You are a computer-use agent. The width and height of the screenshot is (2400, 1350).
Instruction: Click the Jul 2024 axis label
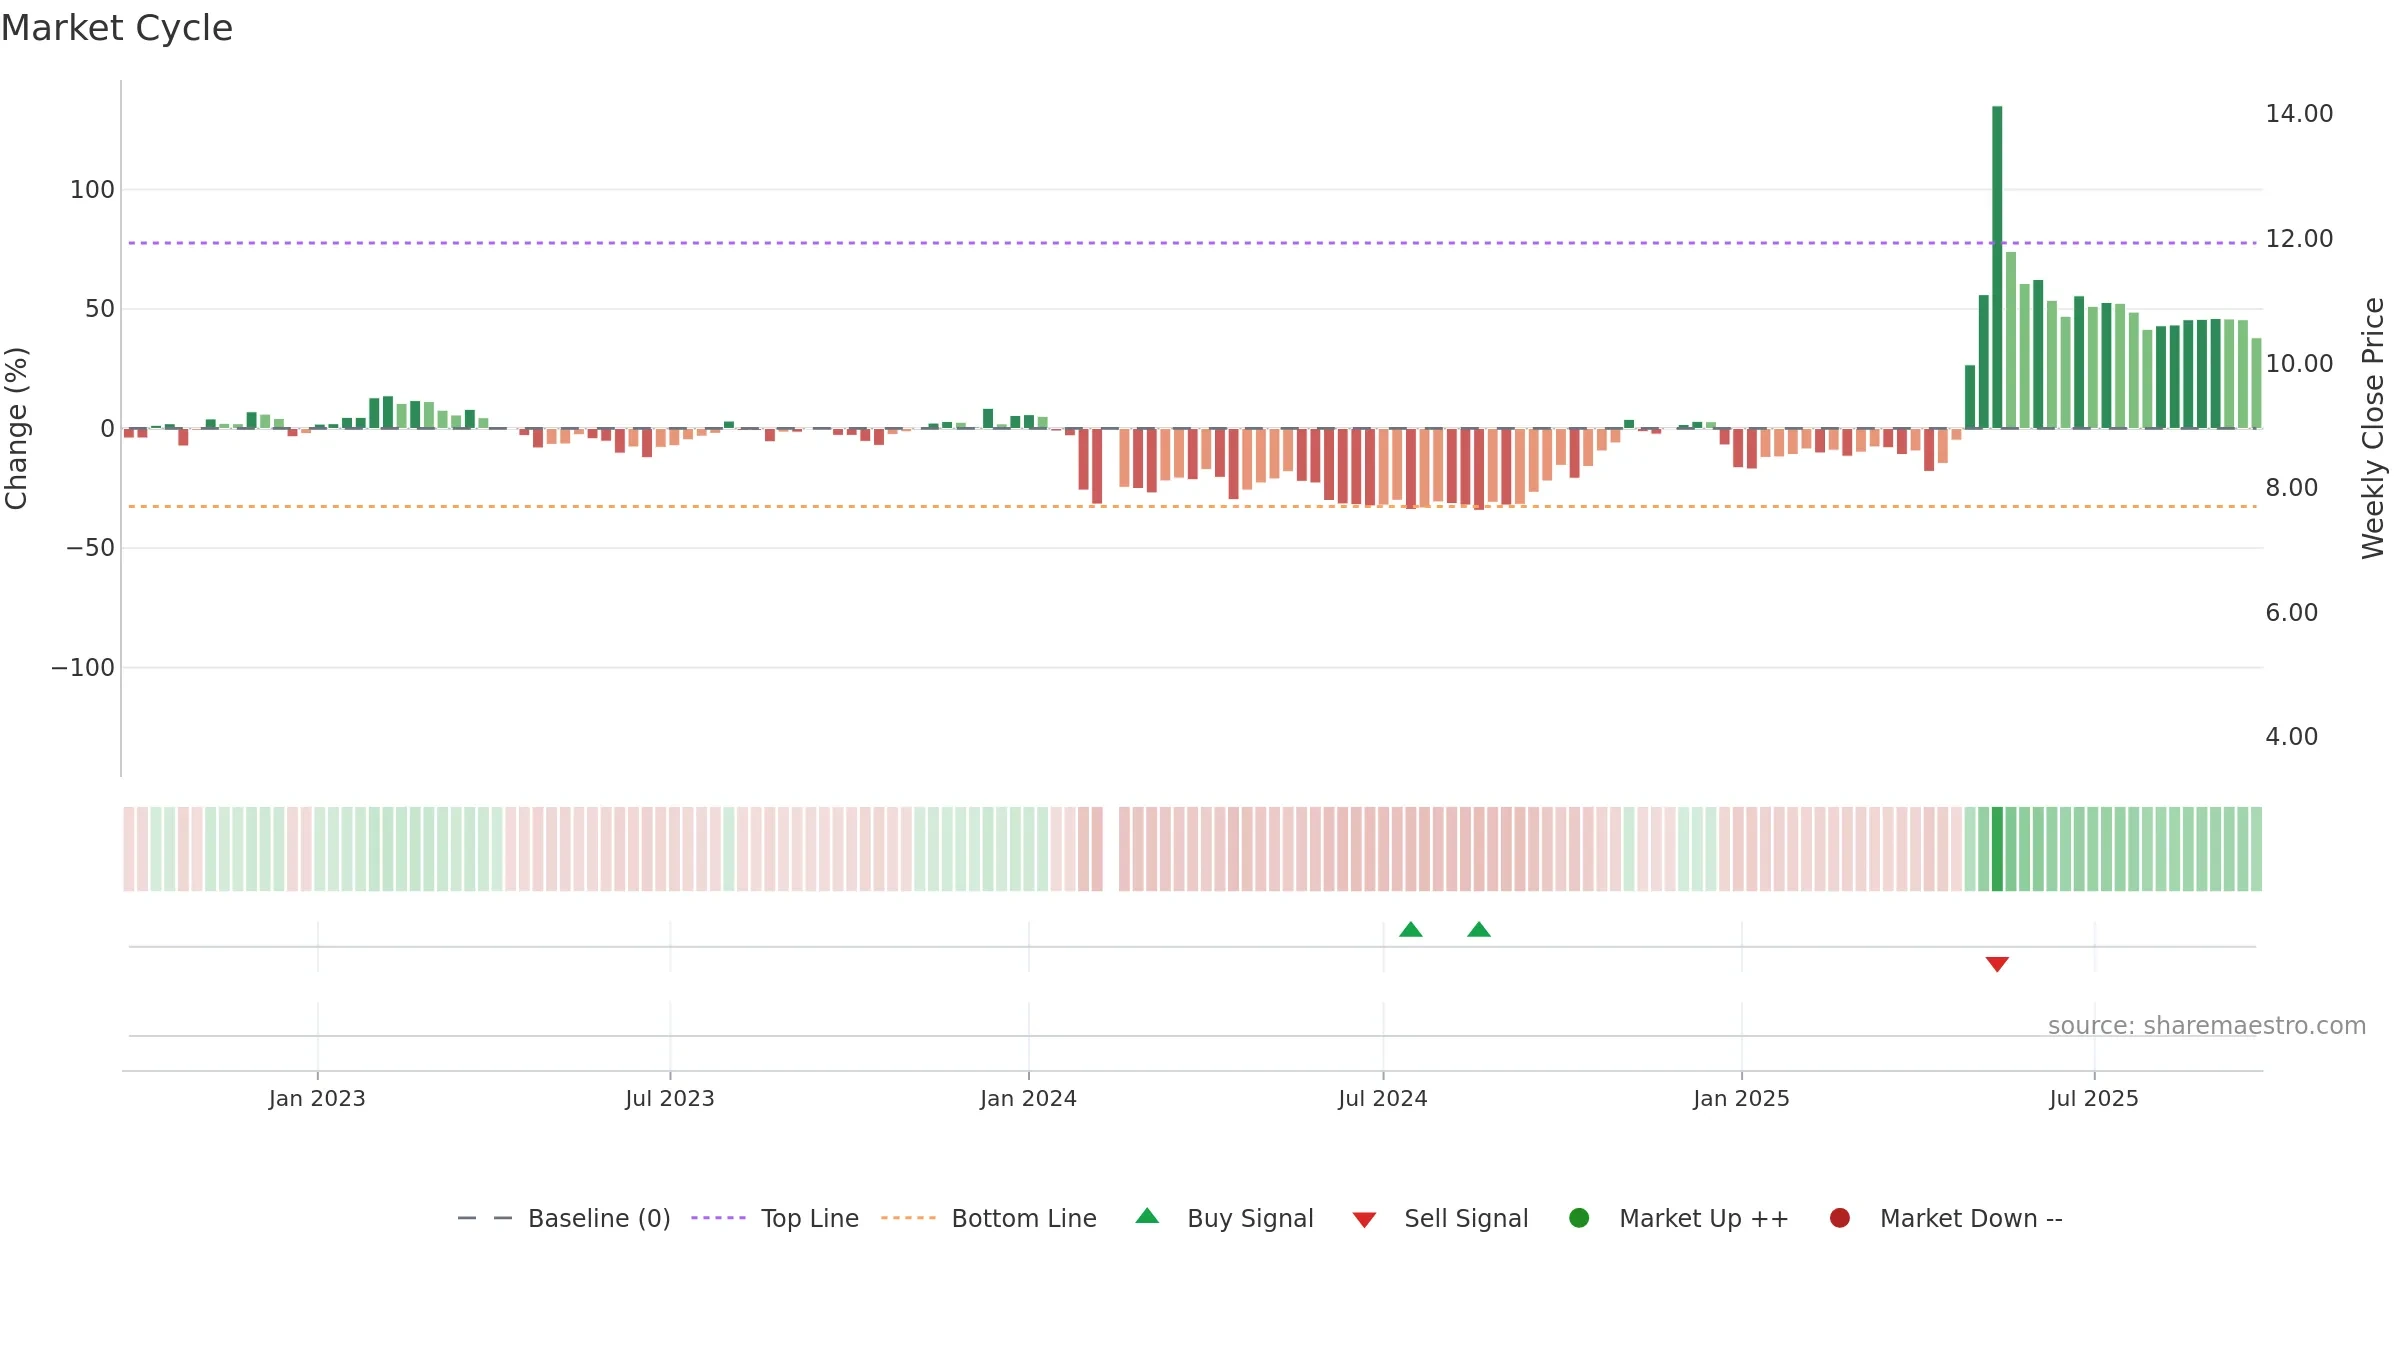pyautogui.click(x=1383, y=1098)
